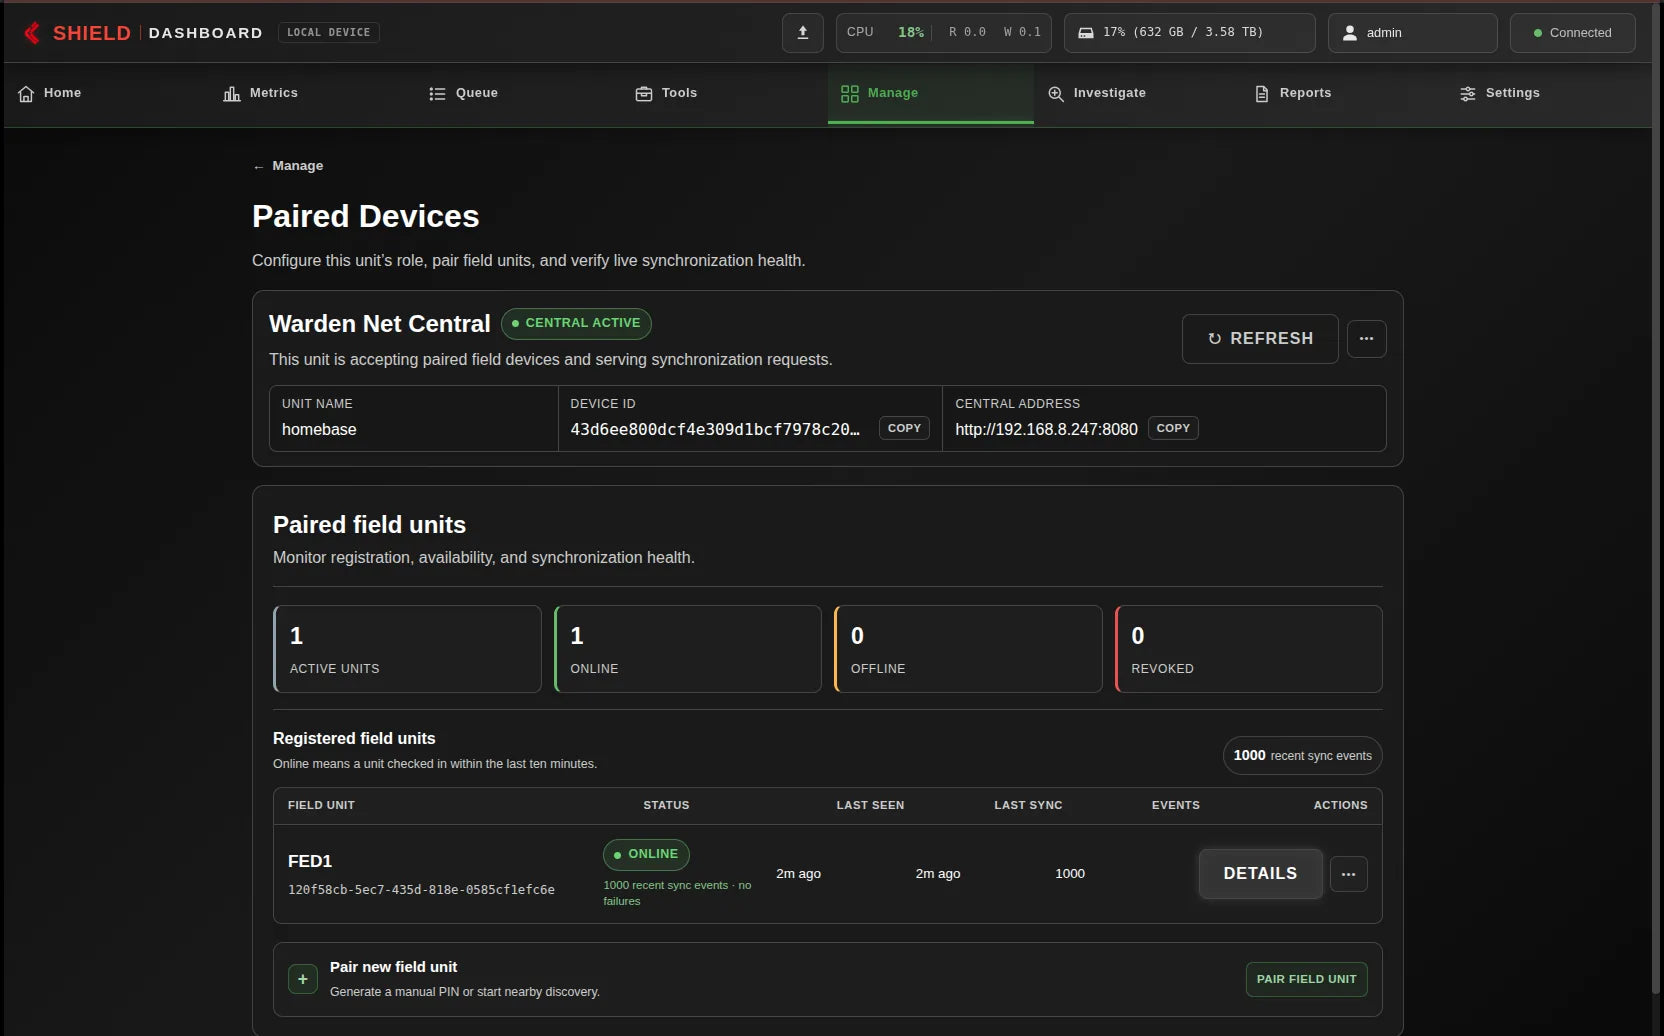
Task: Click the Reports document icon
Action: (1261, 93)
